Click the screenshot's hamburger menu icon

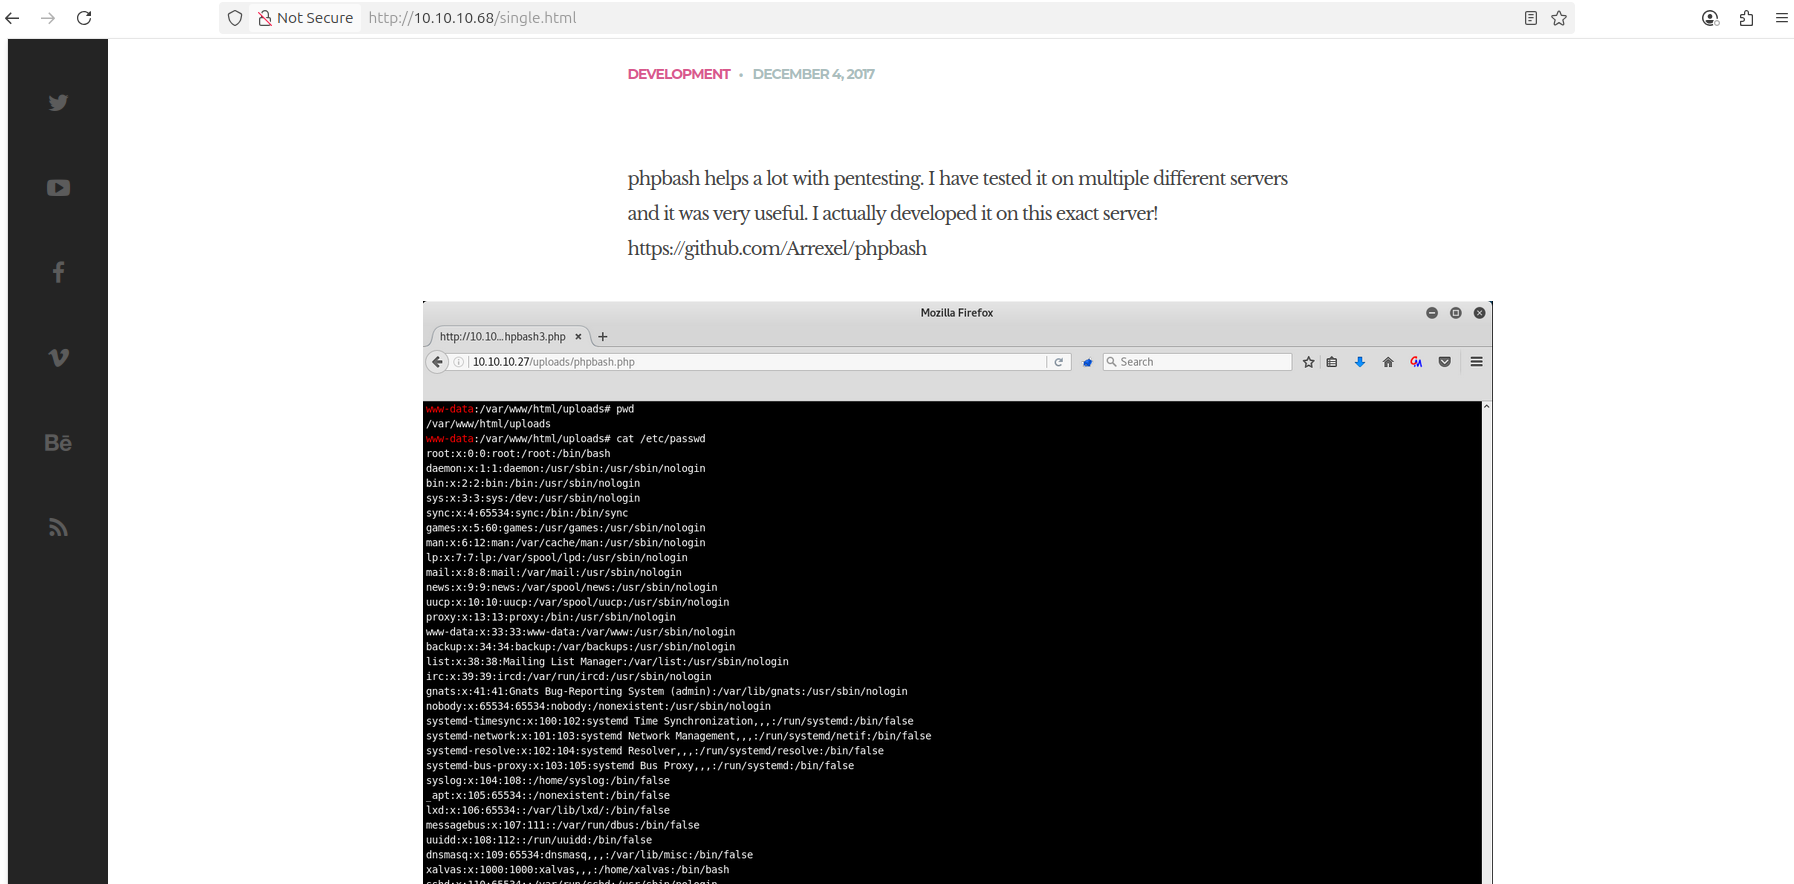point(1477,362)
